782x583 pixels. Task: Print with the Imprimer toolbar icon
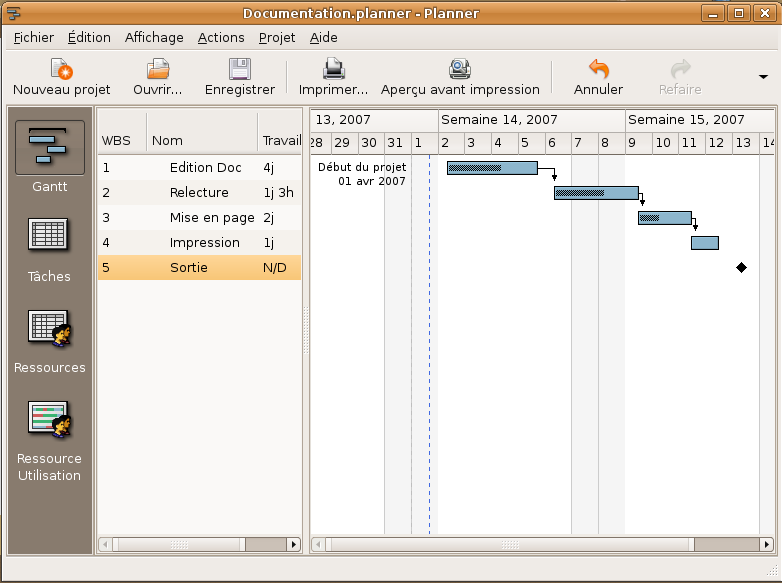333,70
